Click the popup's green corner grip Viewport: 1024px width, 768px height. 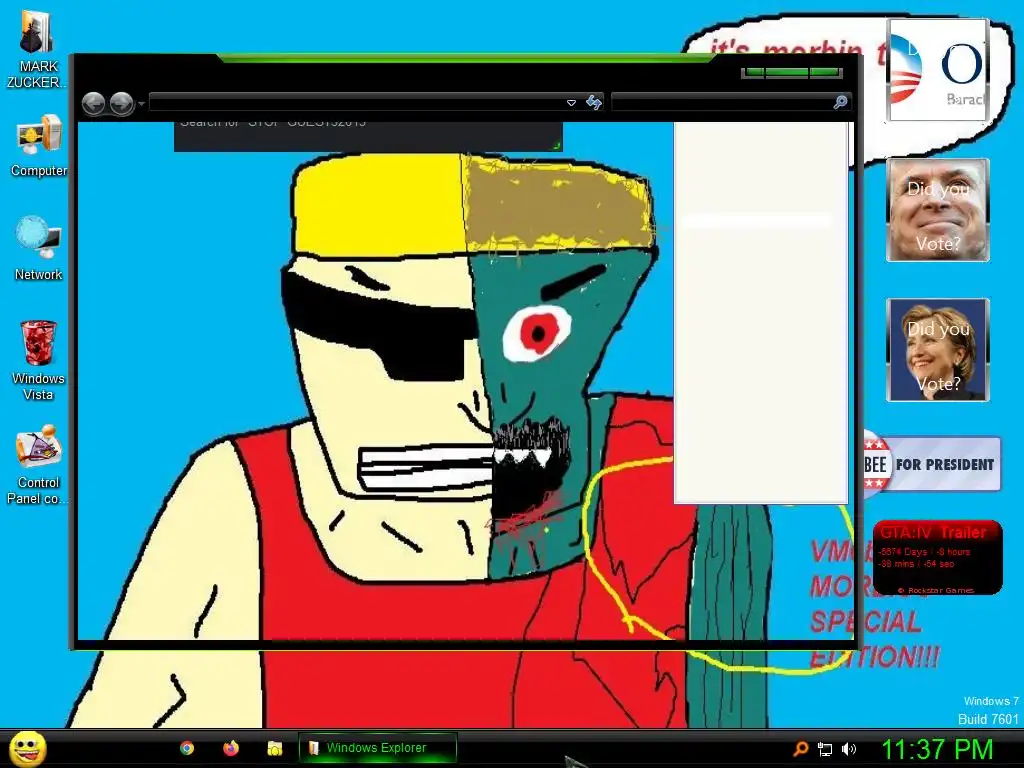pos(556,146)
